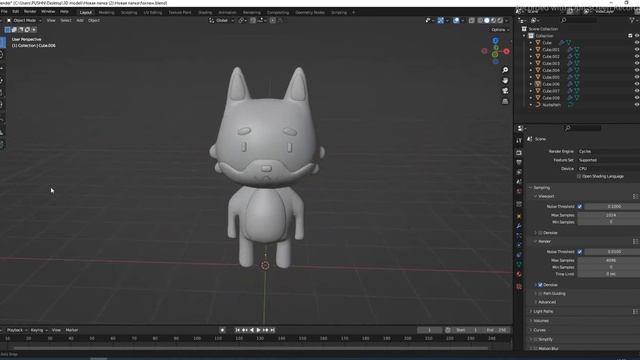This screenshot has width=640, height=360.
Task: Open the Keying menu in timeline
Action: pyautogui.click(x=38, y=330)
